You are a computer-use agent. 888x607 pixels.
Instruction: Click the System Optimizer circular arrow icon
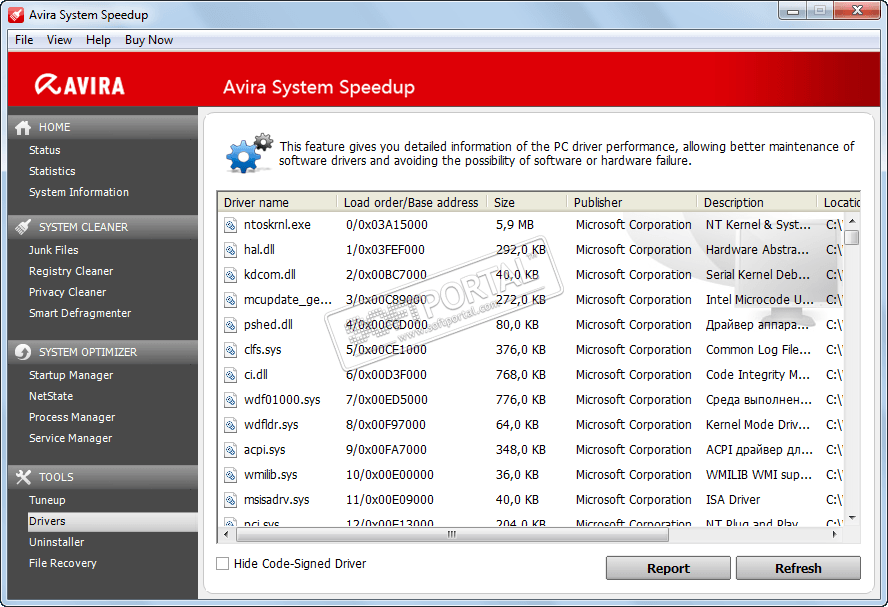23,352
